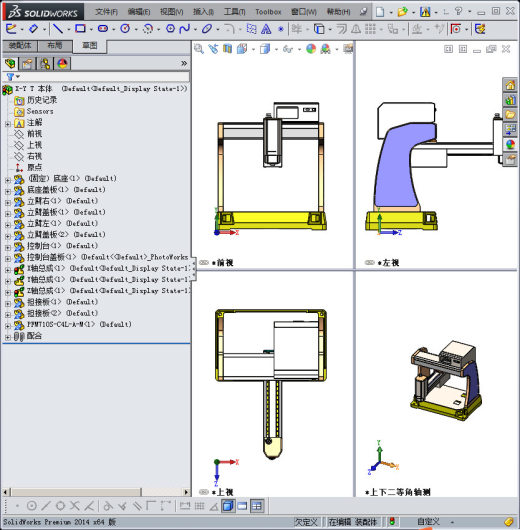Open the SolidWorks Resources home icon
Screen dimensions: 520x530
510,85
